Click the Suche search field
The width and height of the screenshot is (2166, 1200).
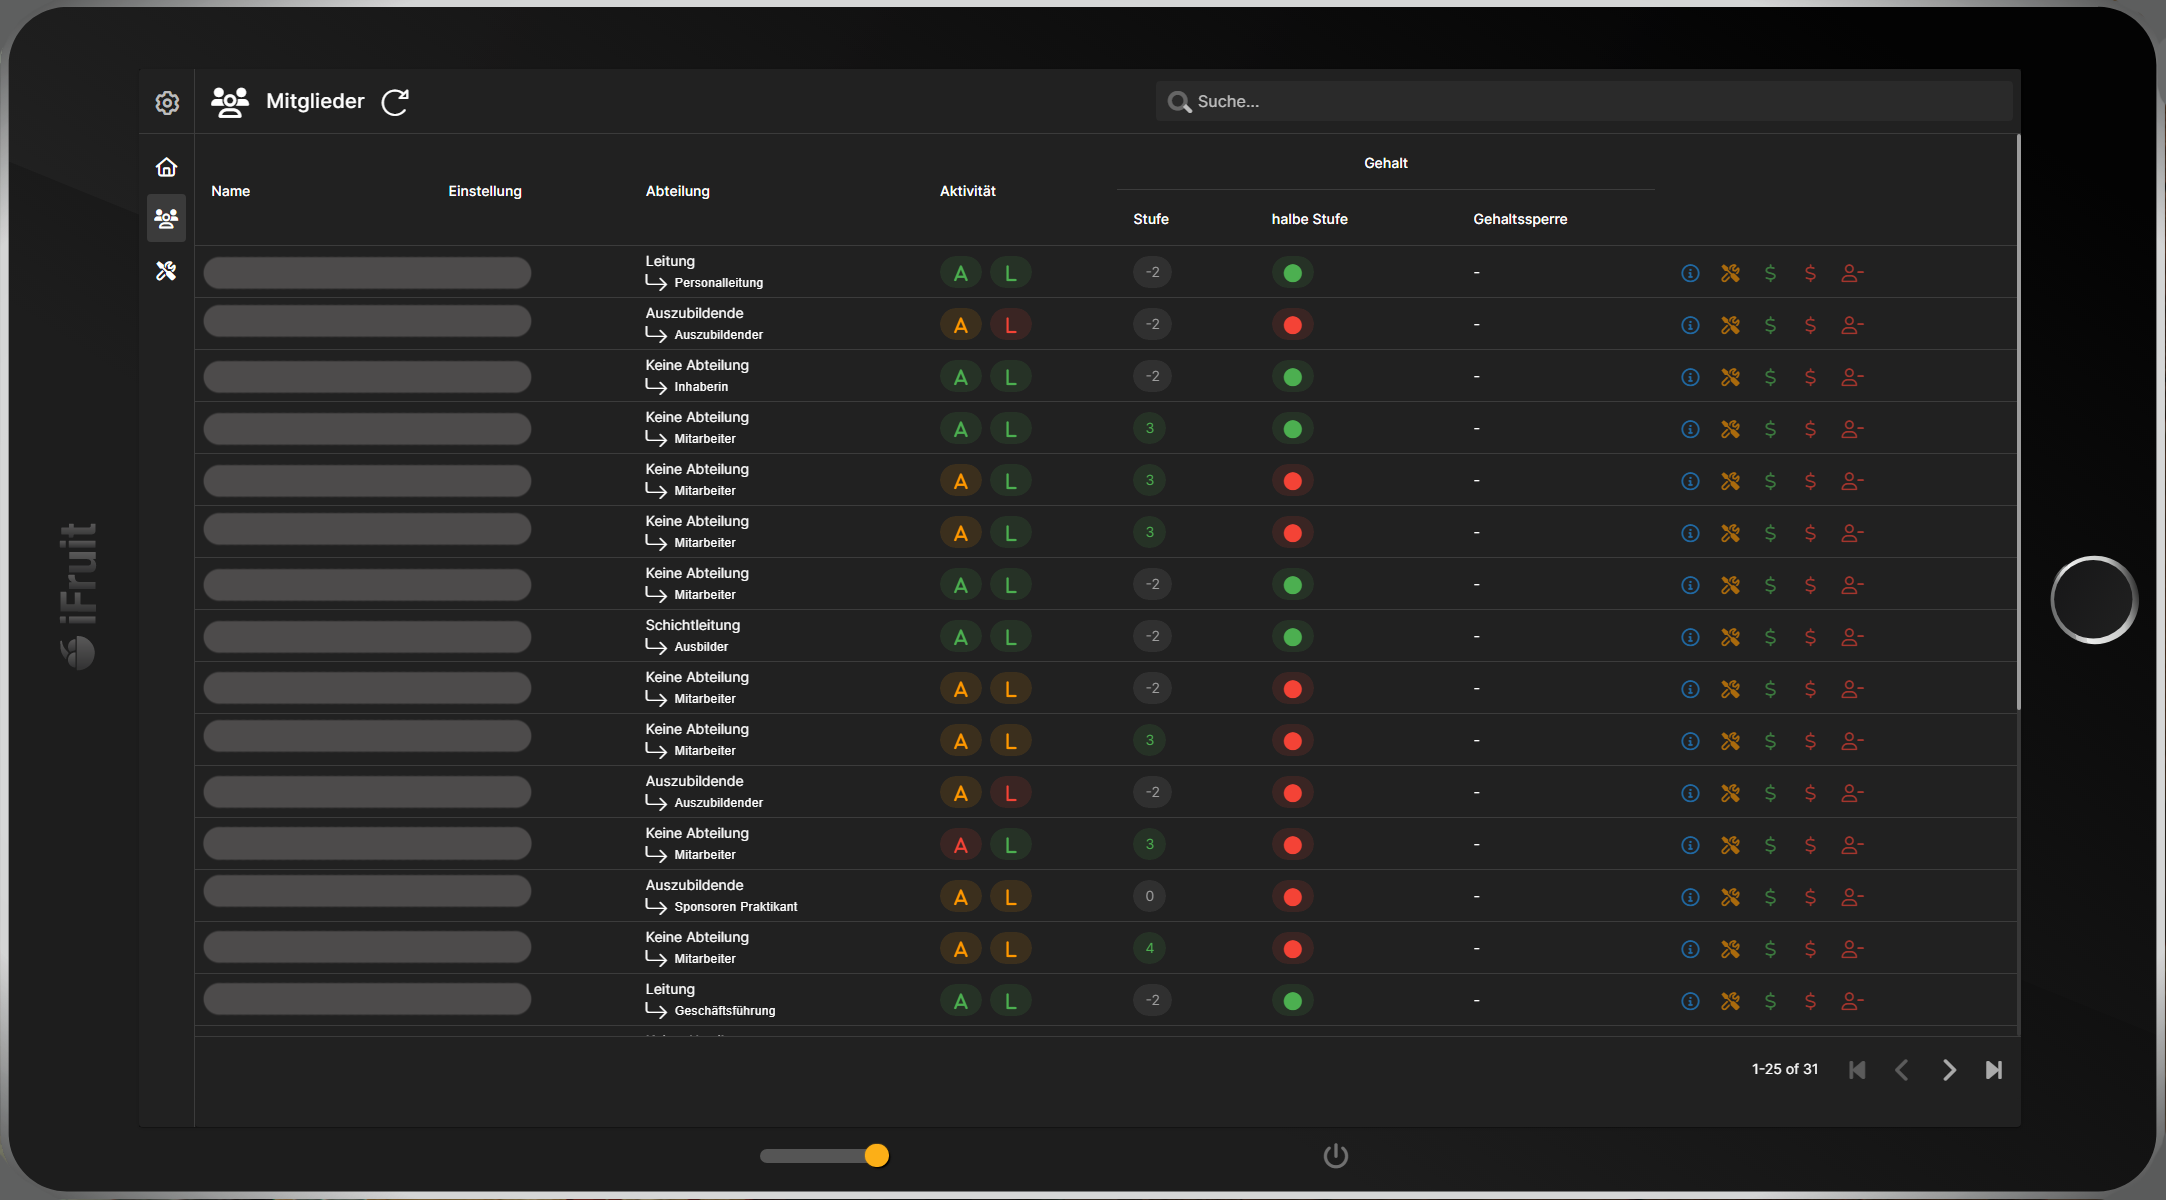1584,101
